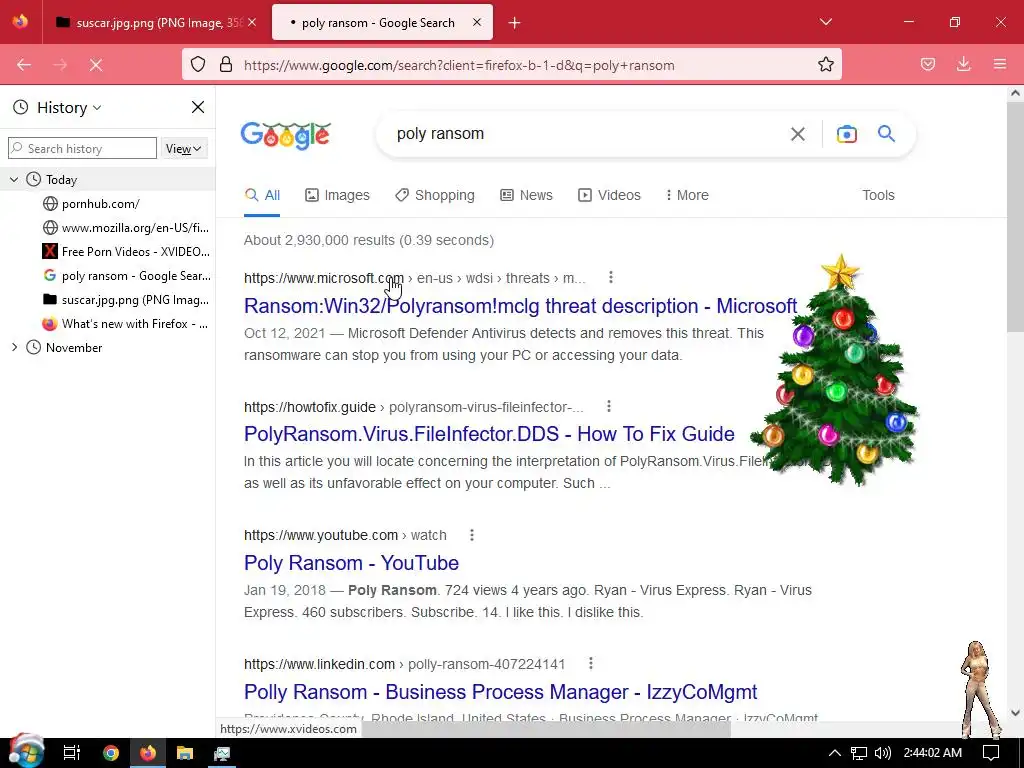Switch to News results tab
1024x768 pixels.
(526, 195)
